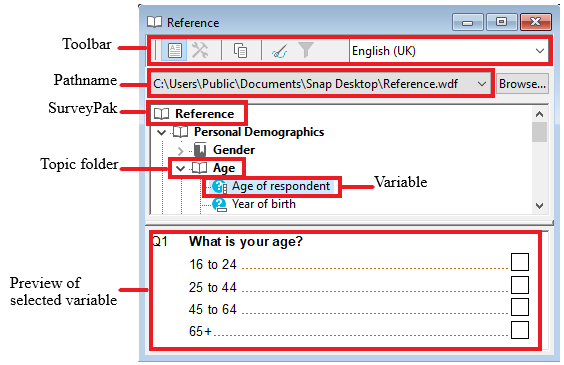The image size is (564, 365).
Task: Open the Reference.wdf pathname dropdown
Action: tap(482, 84)
